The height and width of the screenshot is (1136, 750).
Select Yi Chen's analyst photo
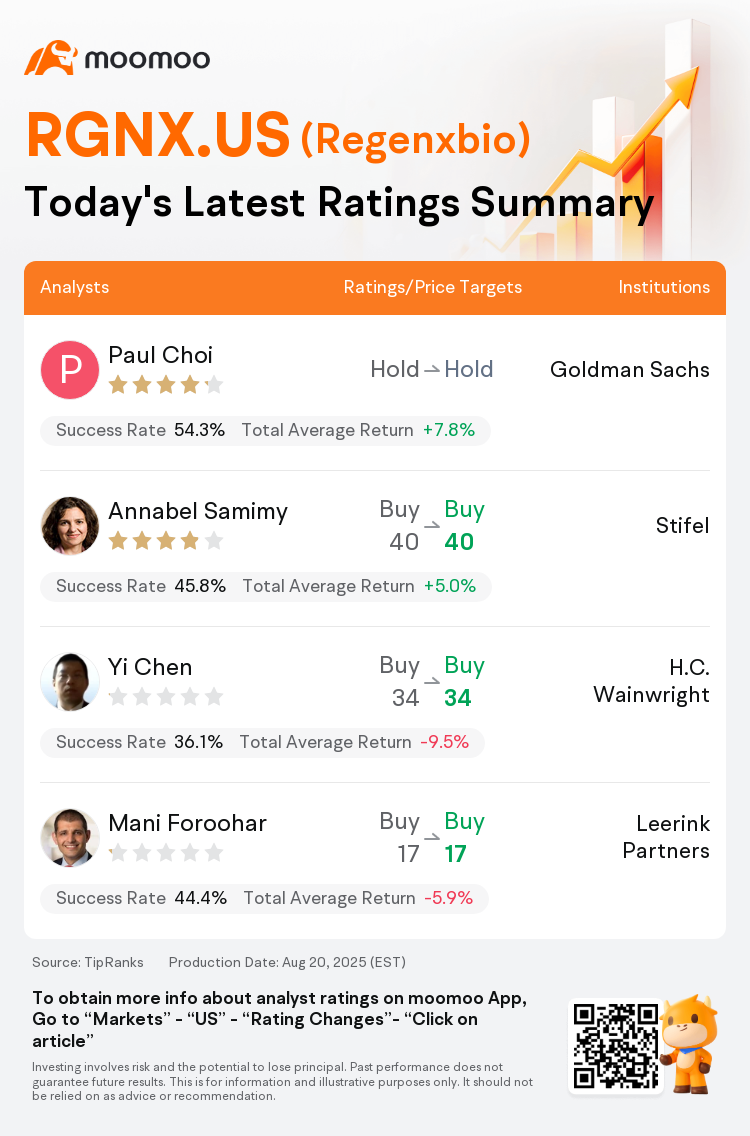(x=70, y=681)
